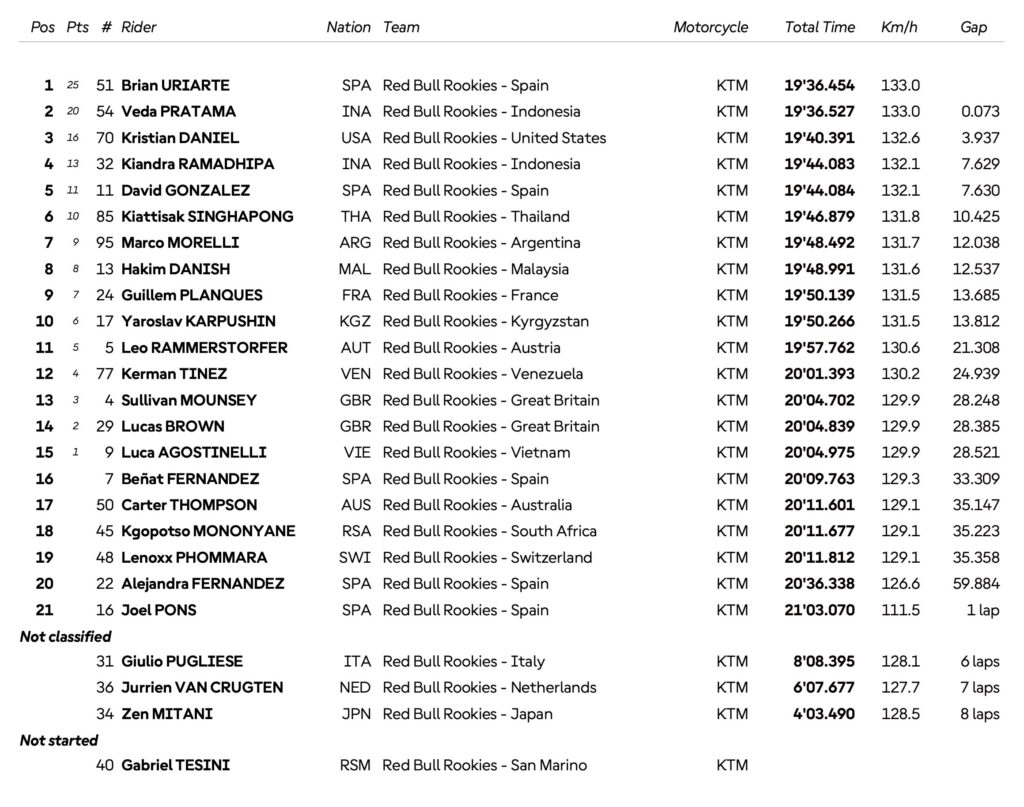Viewport: 1024px width, 807px height.
Task: Select Kiattisak SINGHAPONG row
Action: 511,217
